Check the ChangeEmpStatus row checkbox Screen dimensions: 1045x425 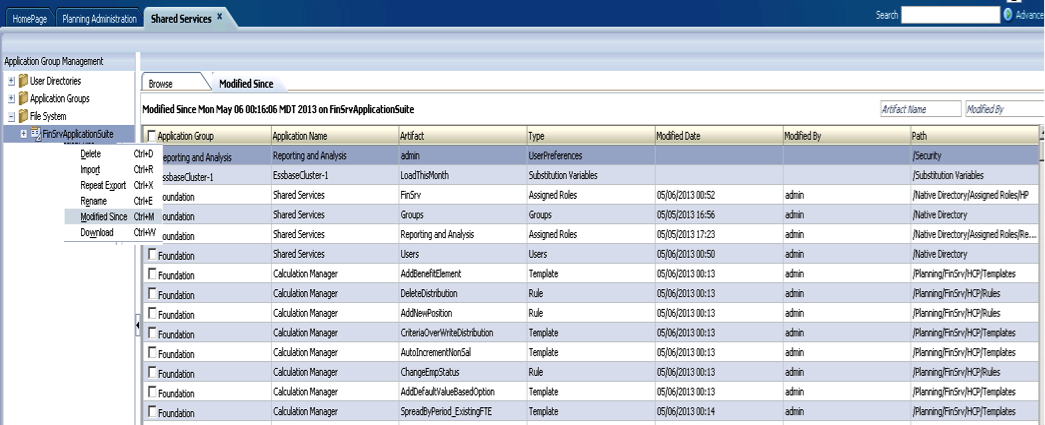(x=151, y=372)
